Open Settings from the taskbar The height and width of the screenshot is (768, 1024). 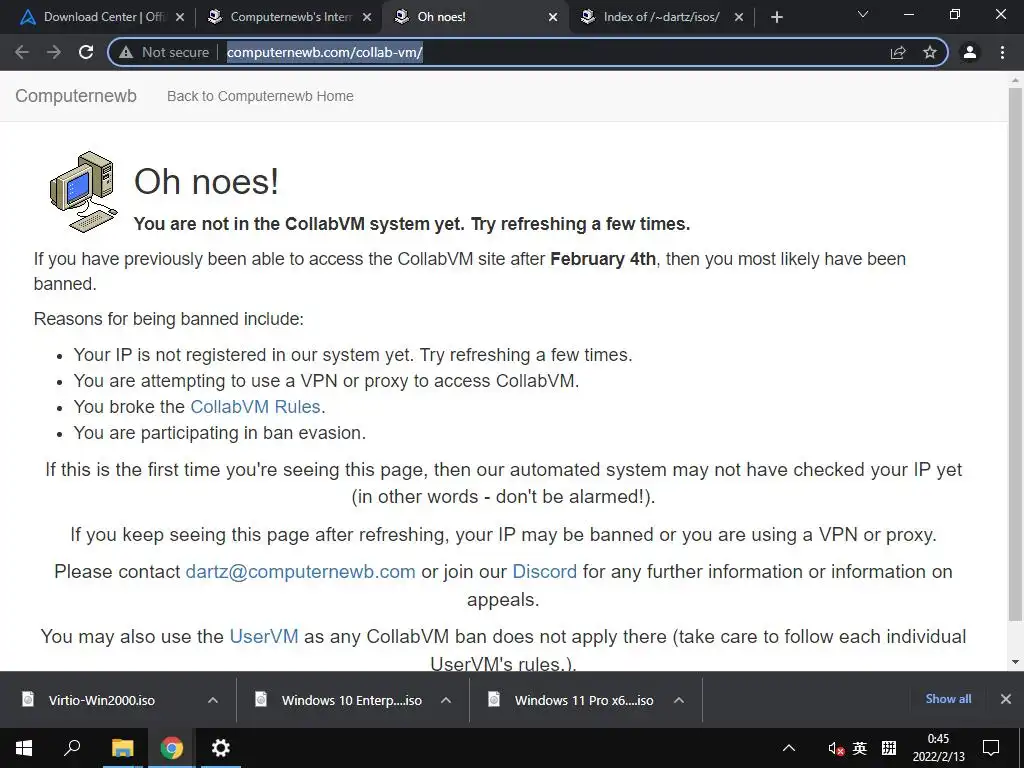[x=221, y=748]
